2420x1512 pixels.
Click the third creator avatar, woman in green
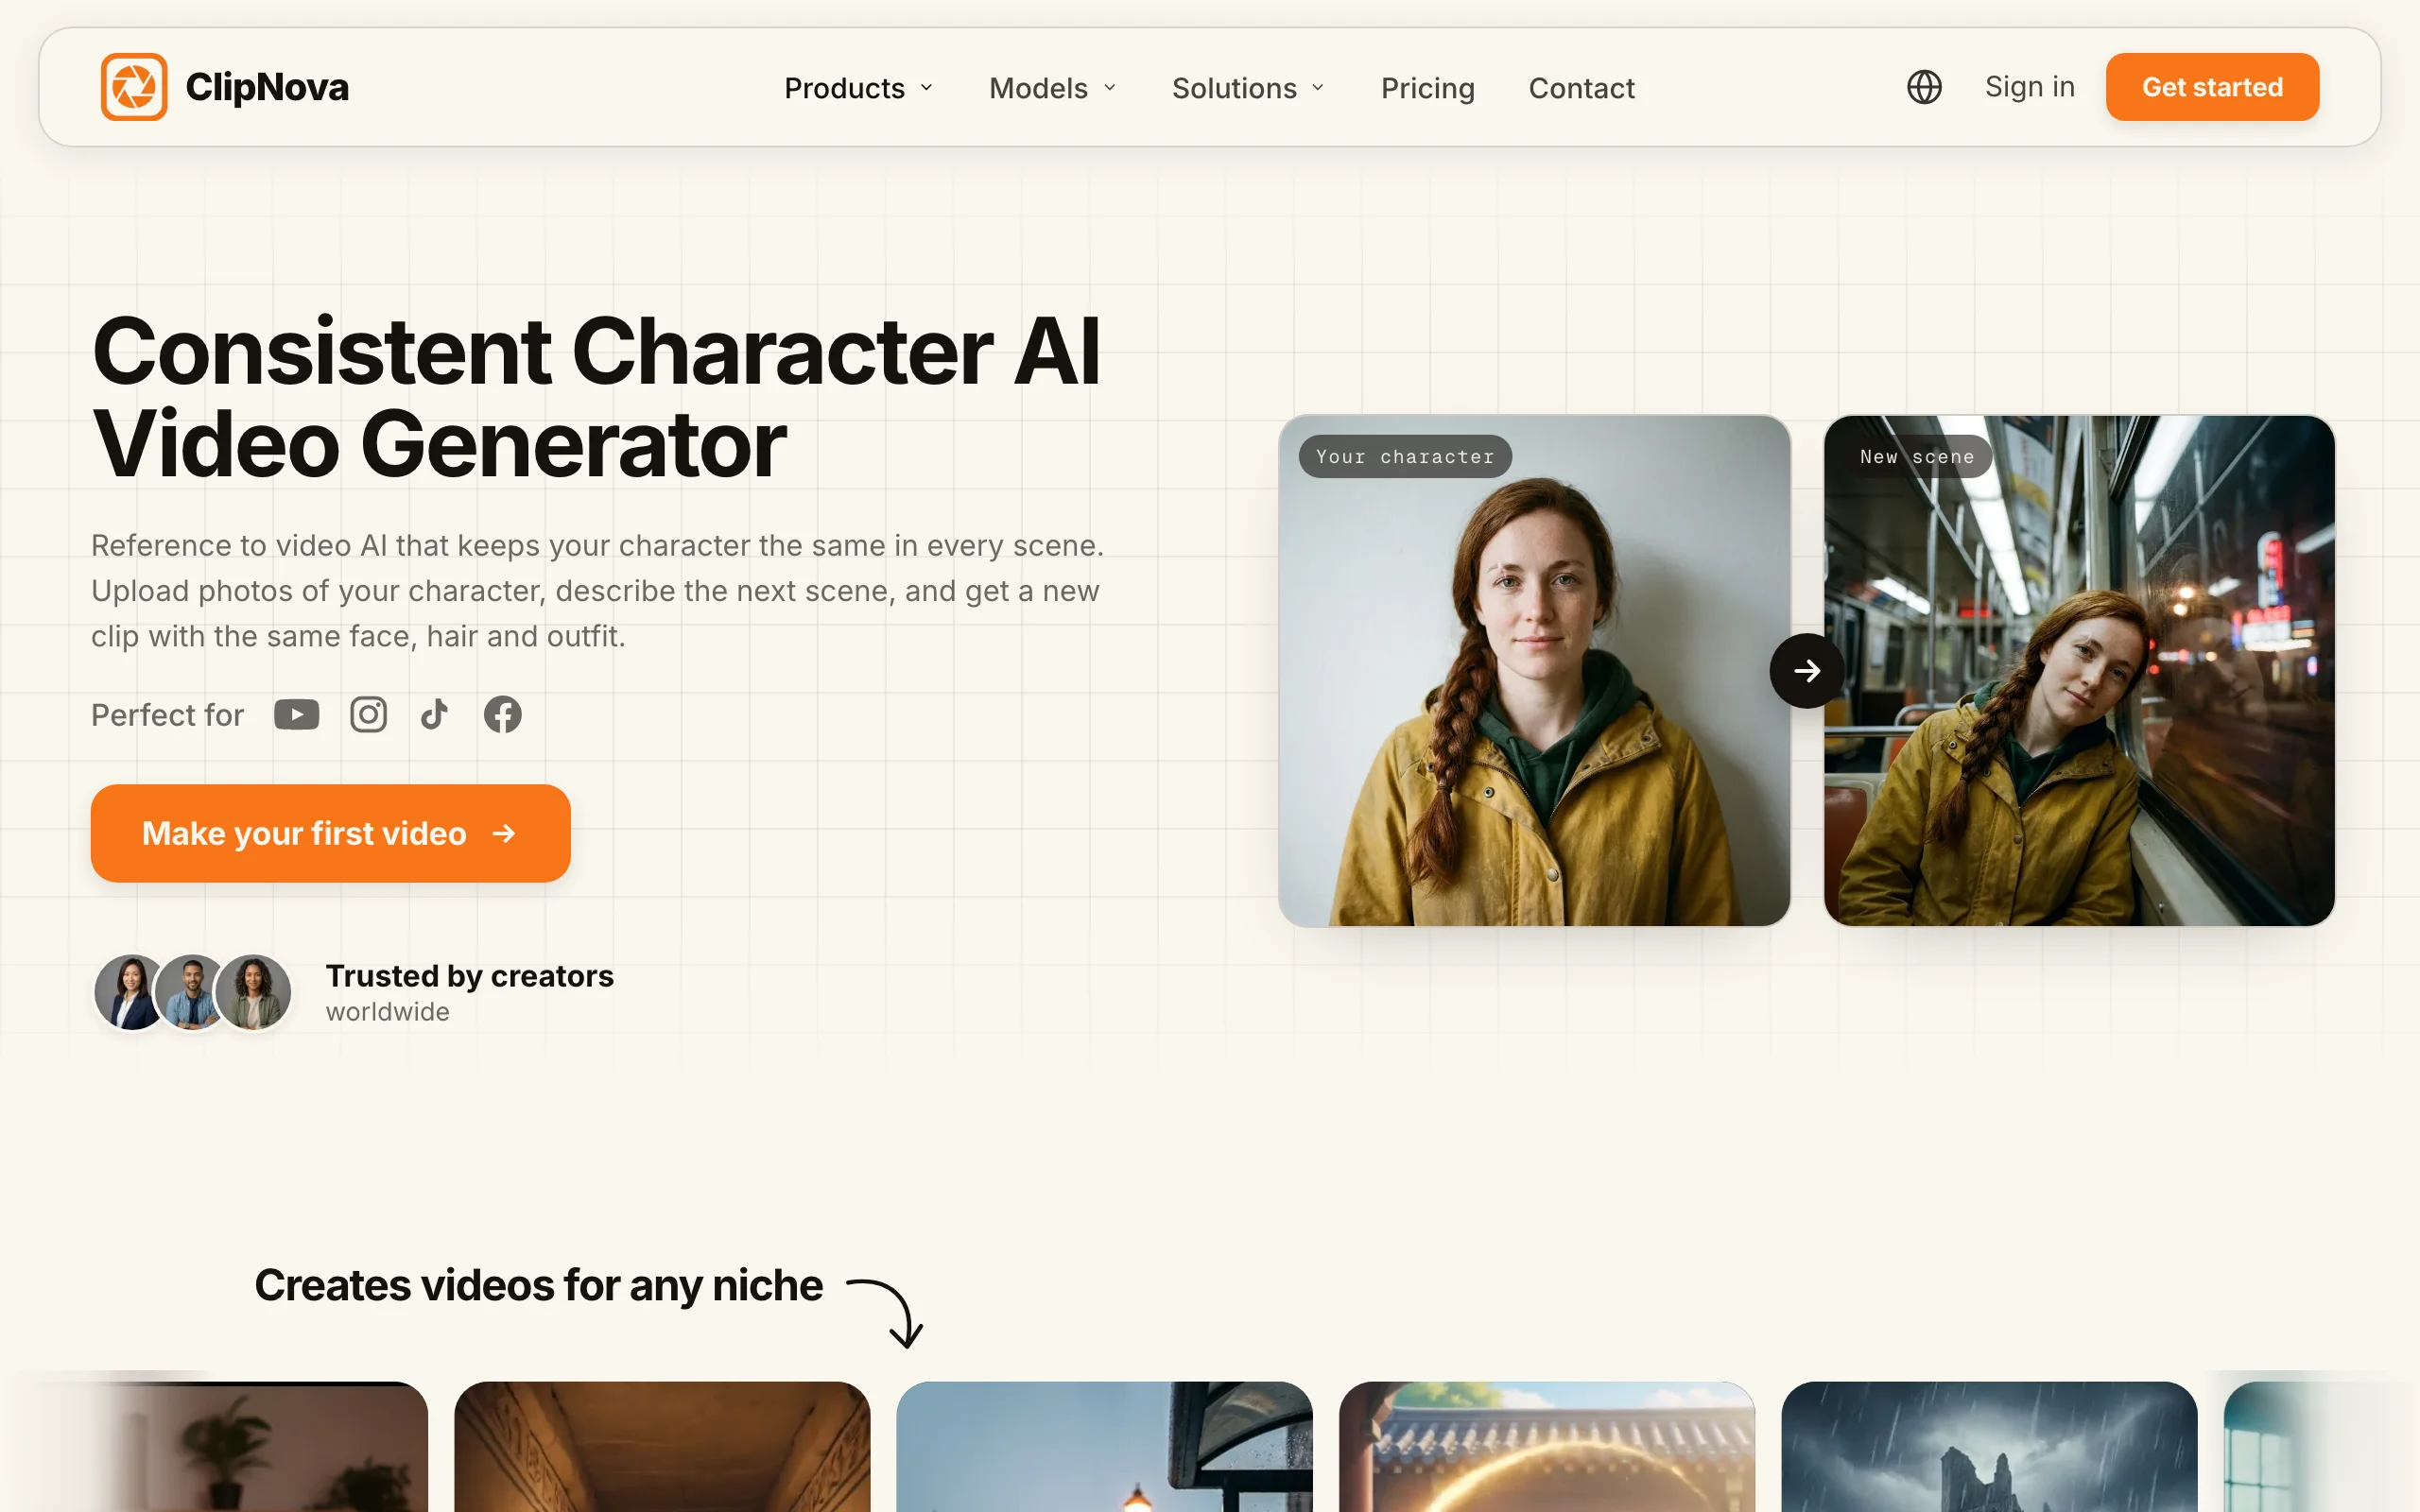tap(253, 992)
